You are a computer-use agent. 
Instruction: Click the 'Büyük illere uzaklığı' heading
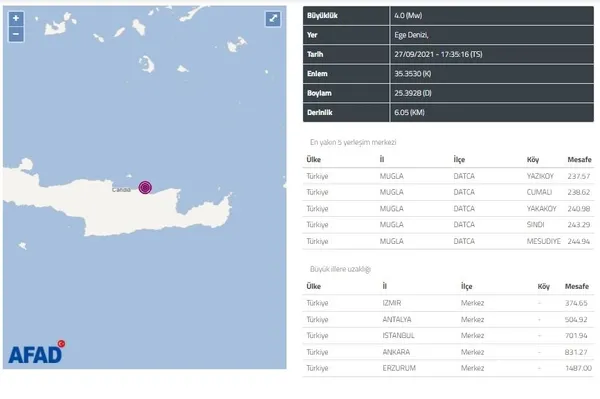(x=340, y=269)
